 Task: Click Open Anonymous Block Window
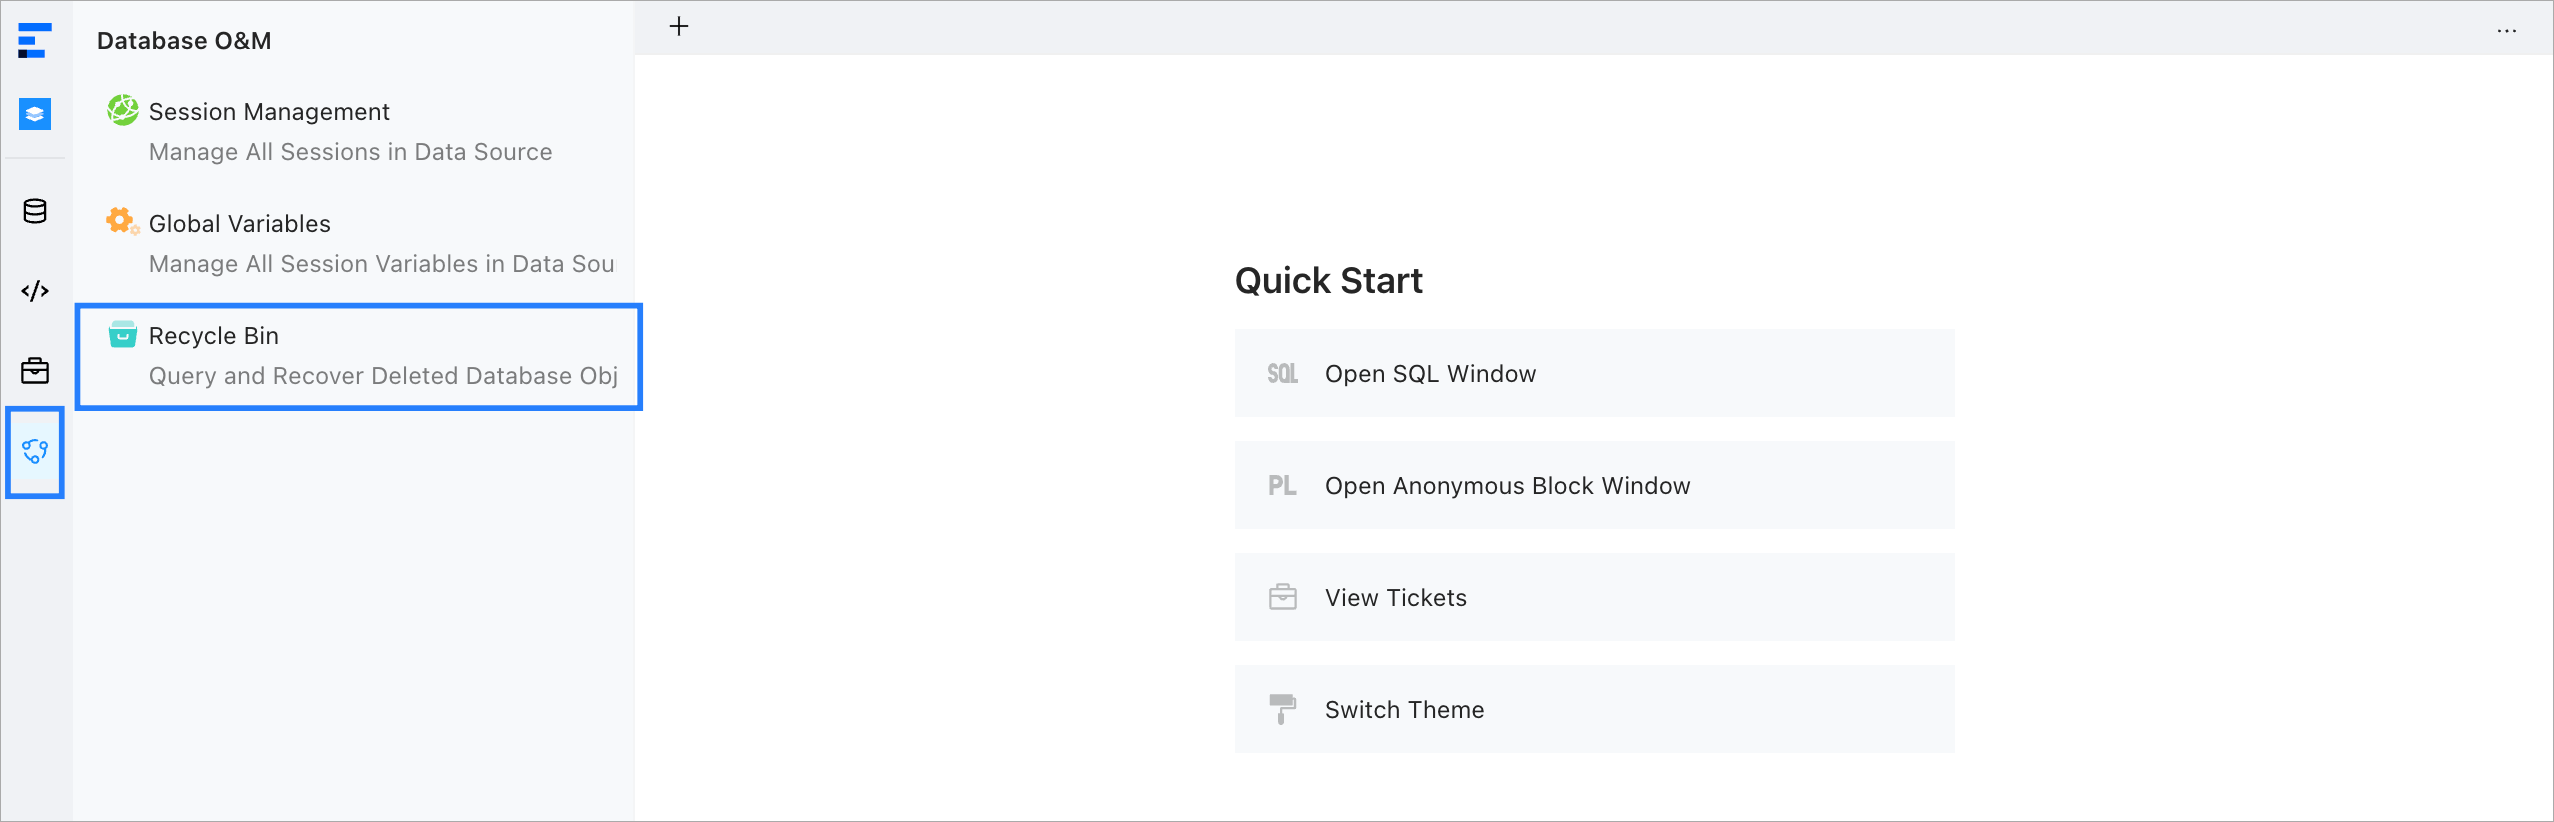(1506, 486)
